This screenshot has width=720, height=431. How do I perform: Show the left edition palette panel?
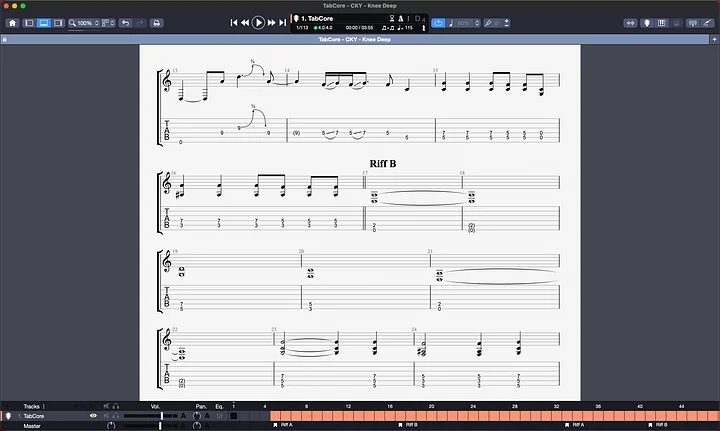[x=29, y=23]
